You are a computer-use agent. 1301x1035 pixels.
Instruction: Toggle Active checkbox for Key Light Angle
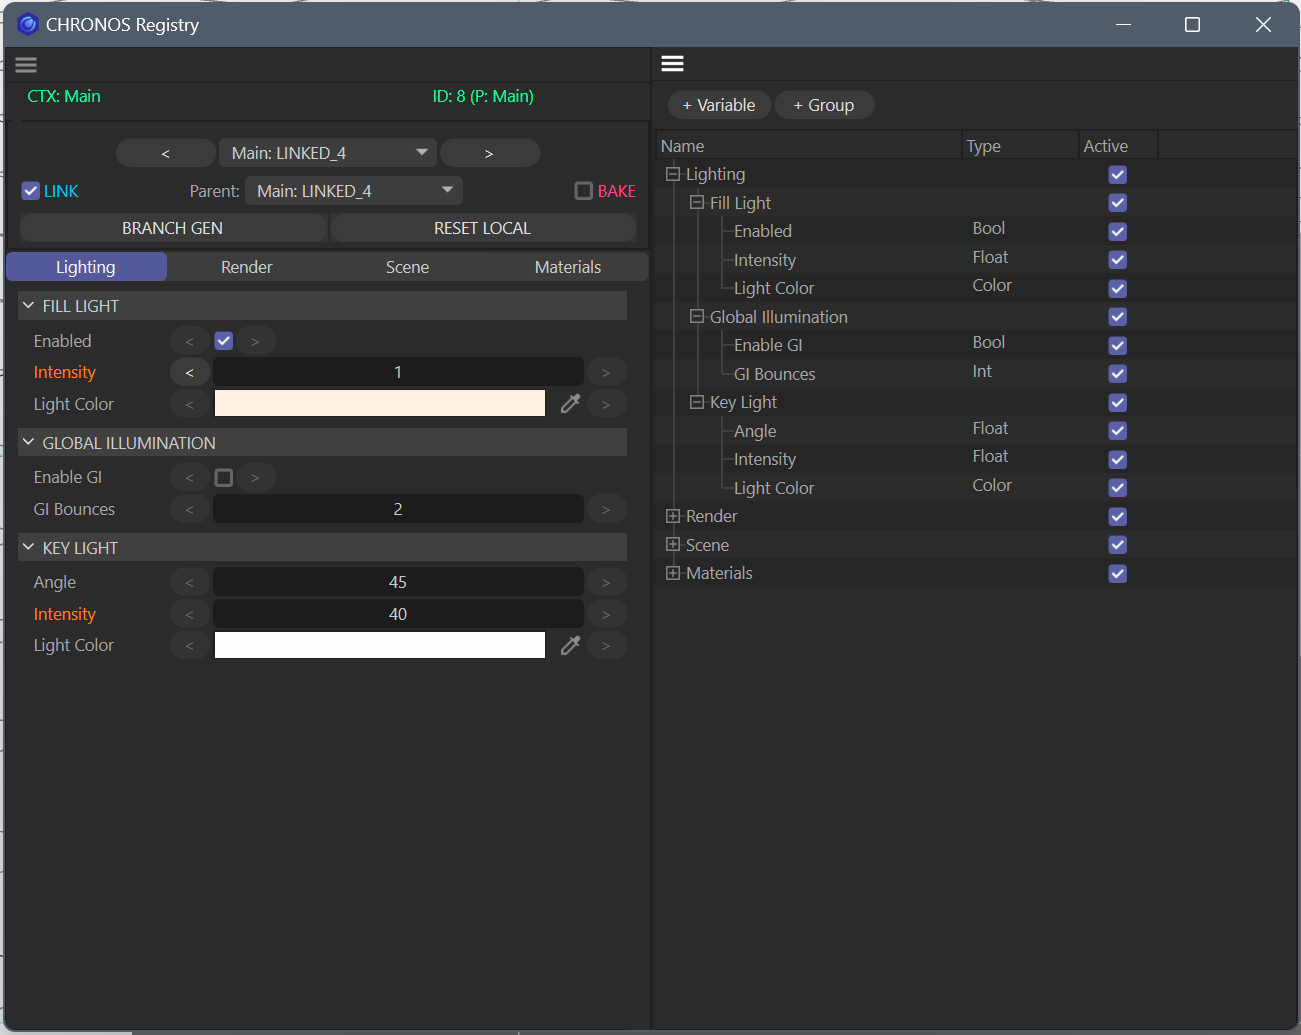1118,430
